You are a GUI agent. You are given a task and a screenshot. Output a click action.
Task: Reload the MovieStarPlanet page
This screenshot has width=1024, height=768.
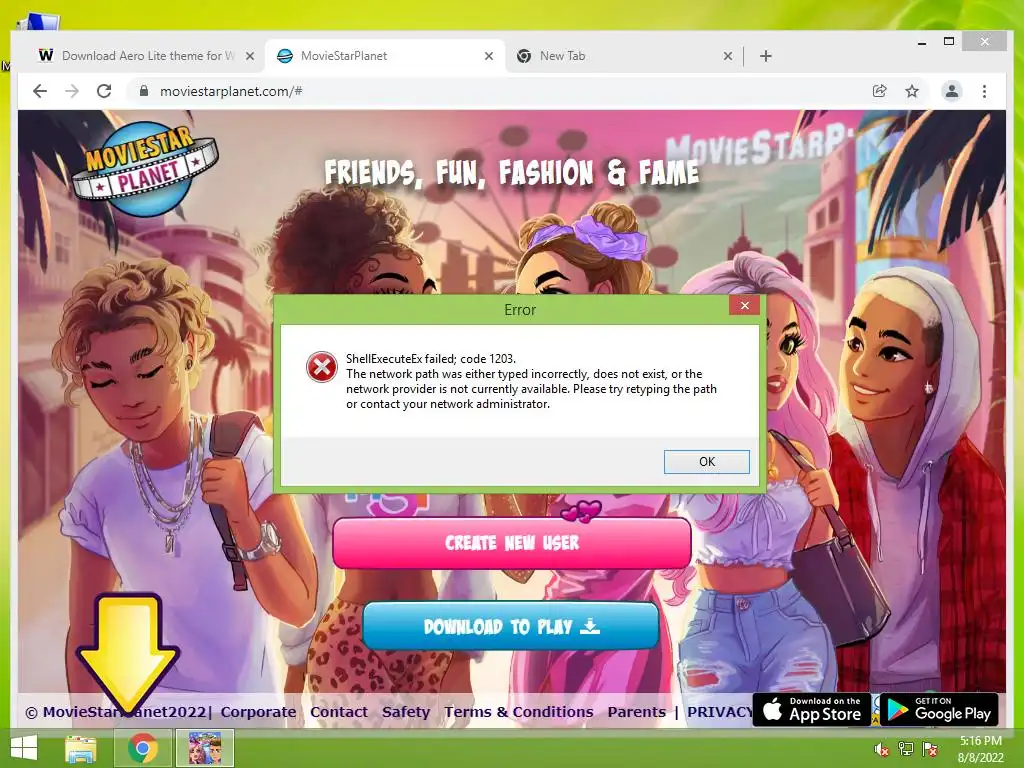104,91
